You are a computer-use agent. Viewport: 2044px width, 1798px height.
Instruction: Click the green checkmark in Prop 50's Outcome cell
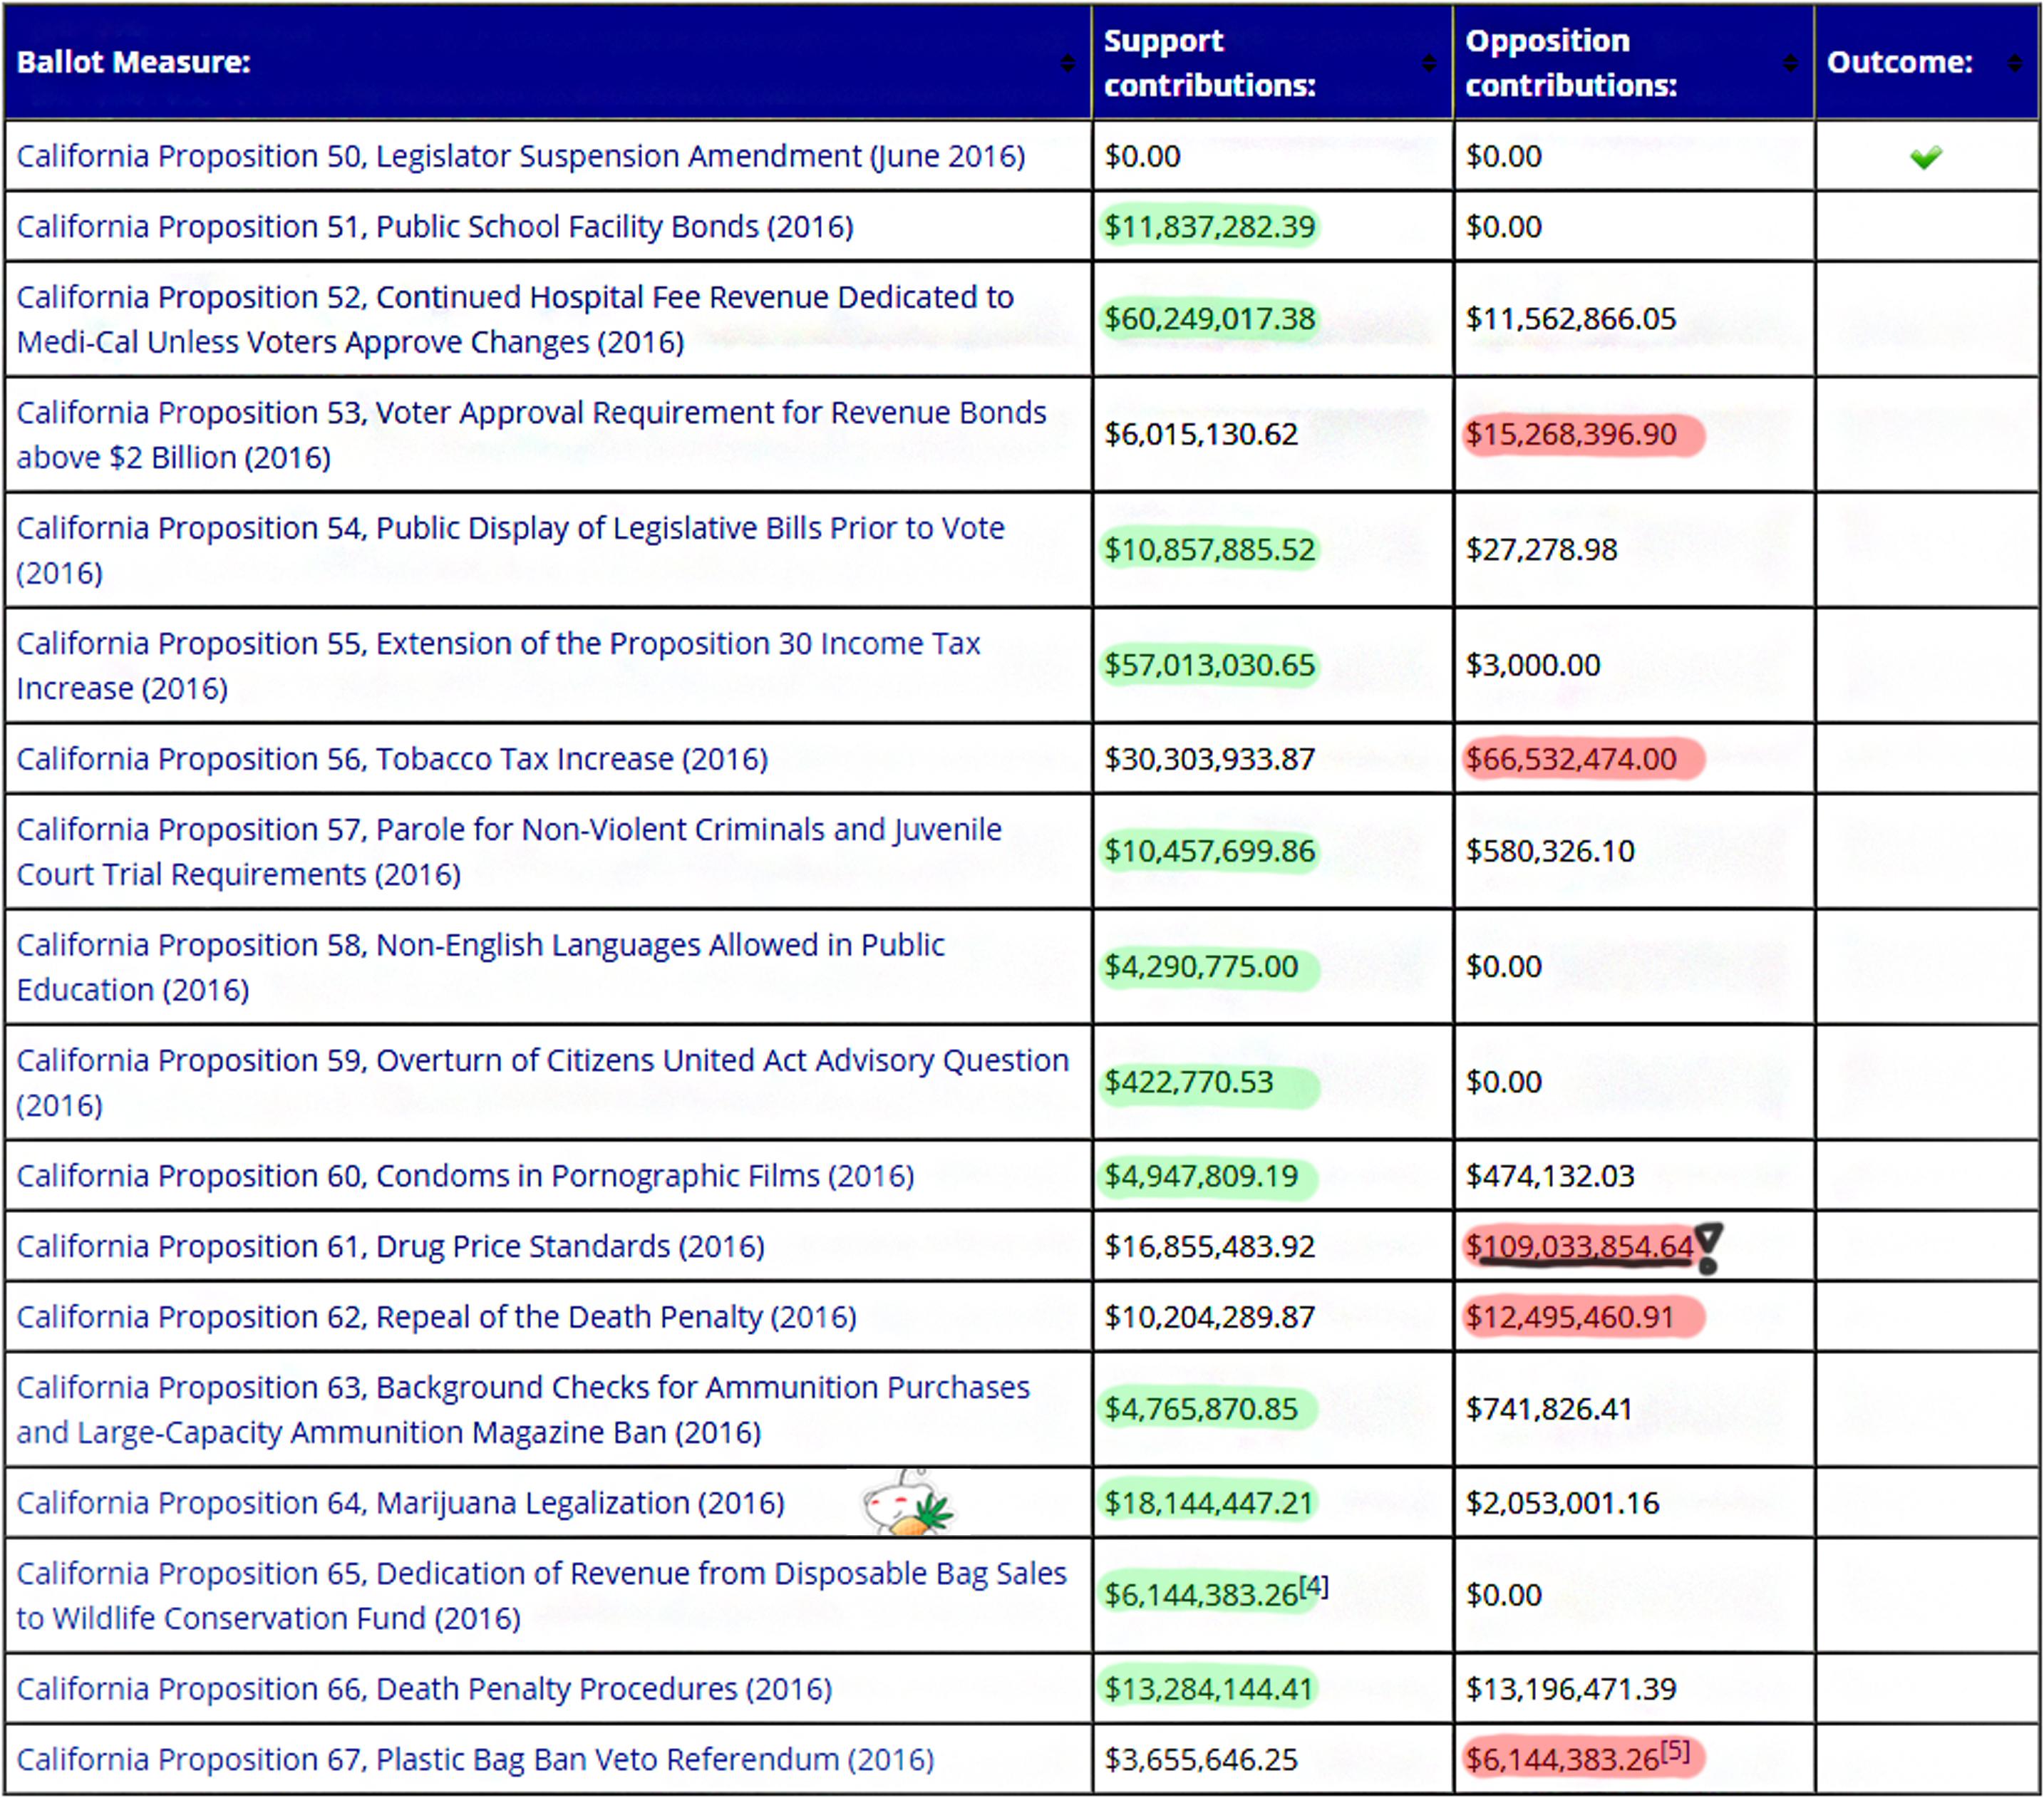click(x=1925, y=156)
